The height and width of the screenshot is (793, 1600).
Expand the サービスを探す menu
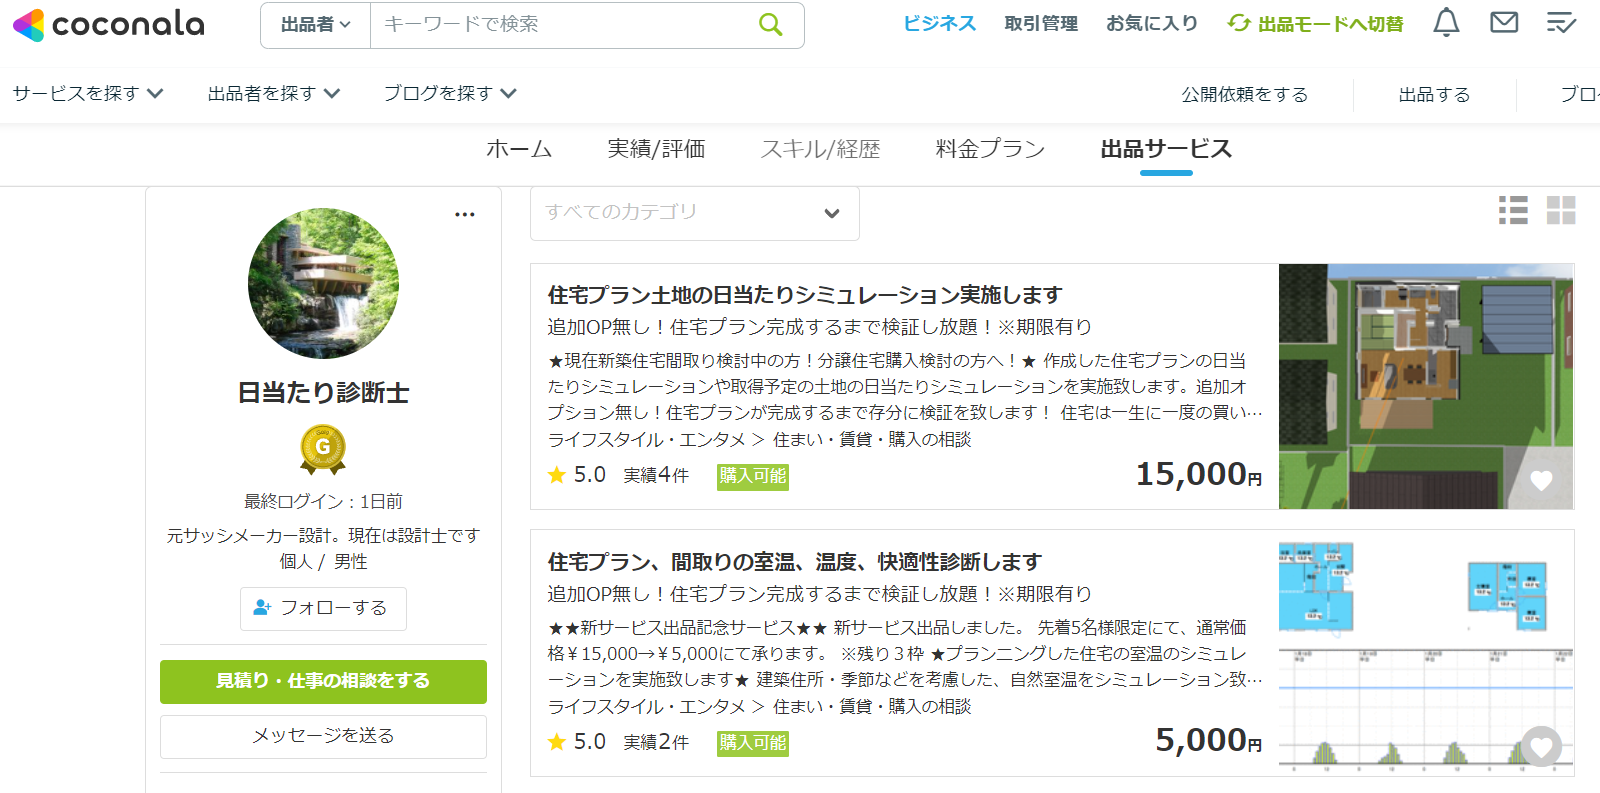[88, 94]
